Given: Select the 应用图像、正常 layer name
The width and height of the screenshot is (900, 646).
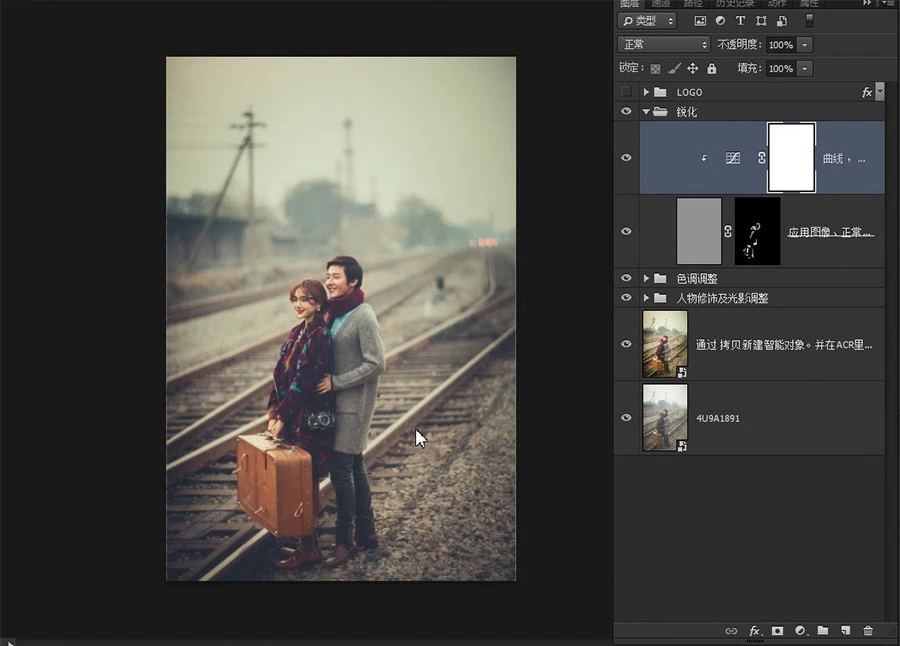Looking at the screenshot, I should [831, 231].
